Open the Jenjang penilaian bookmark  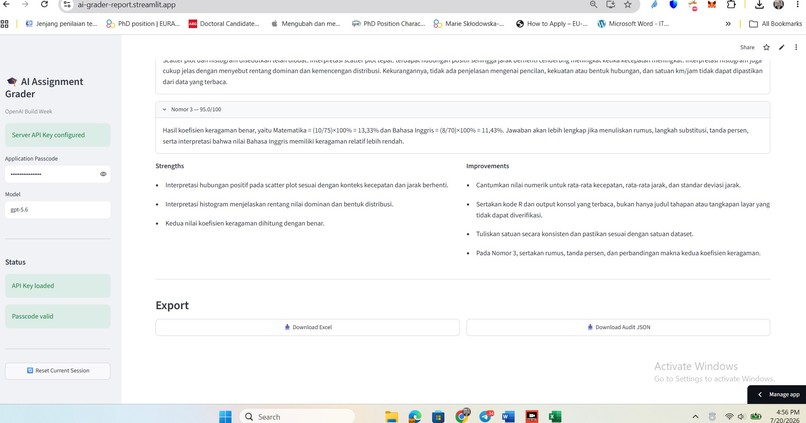(x=61, y=24)
